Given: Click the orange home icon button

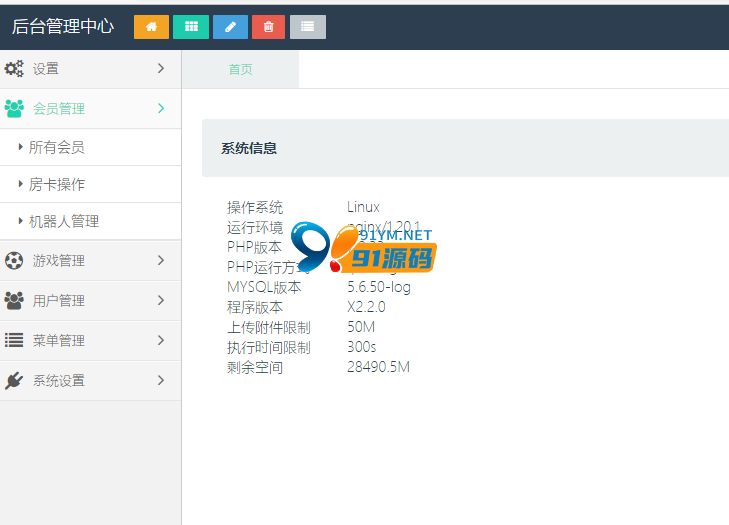Looking at the screenshot, I should pos(151,27).
